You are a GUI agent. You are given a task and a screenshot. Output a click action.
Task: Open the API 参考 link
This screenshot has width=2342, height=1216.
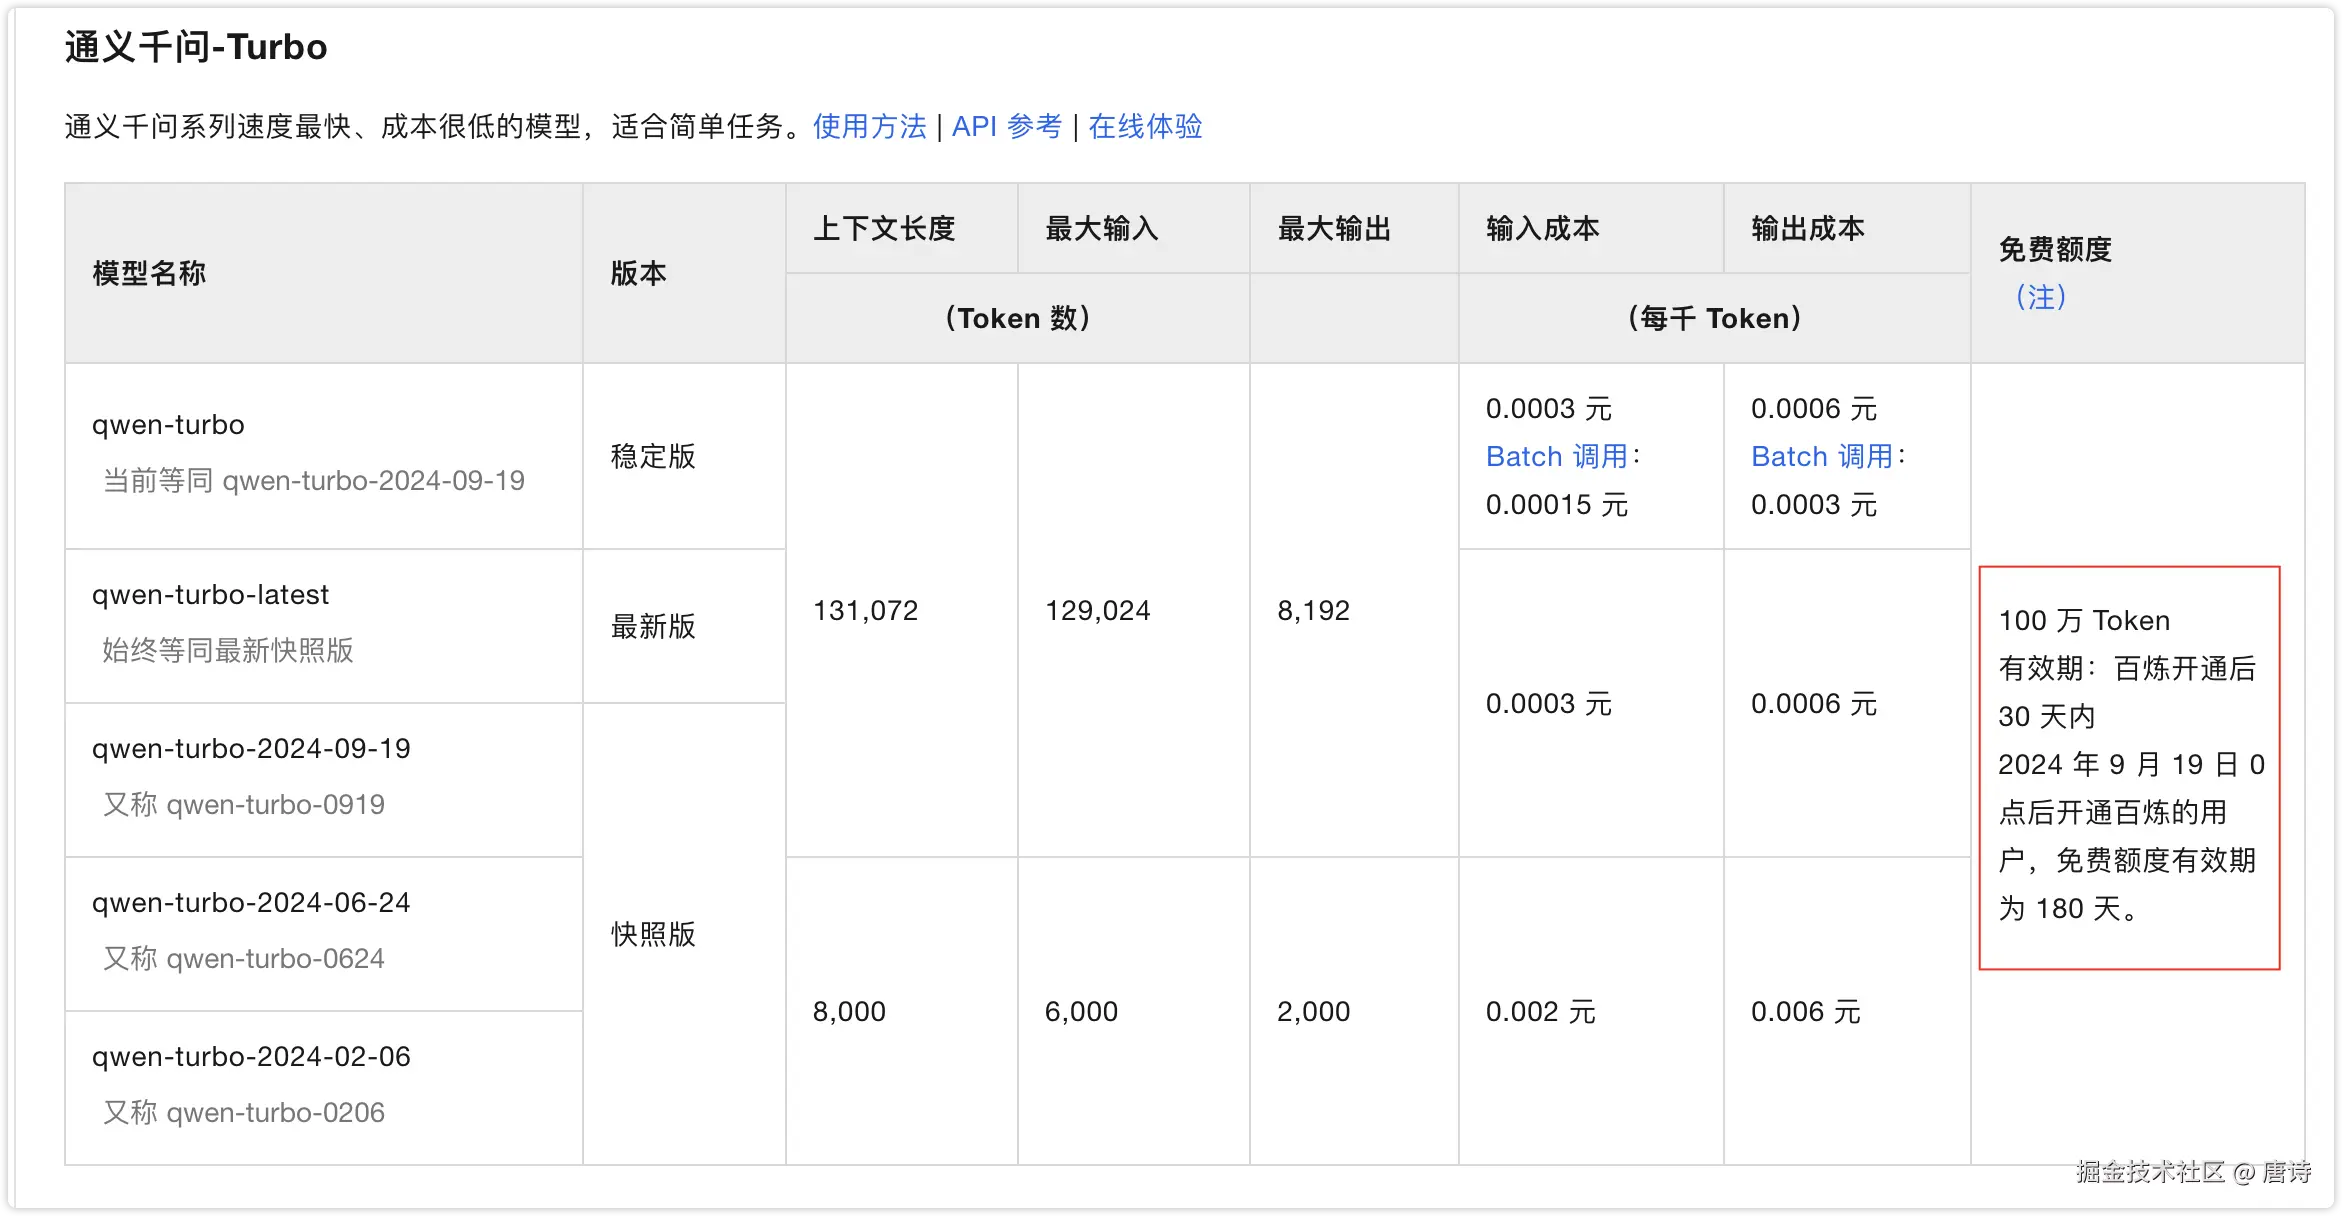(x=1006, y=127)
